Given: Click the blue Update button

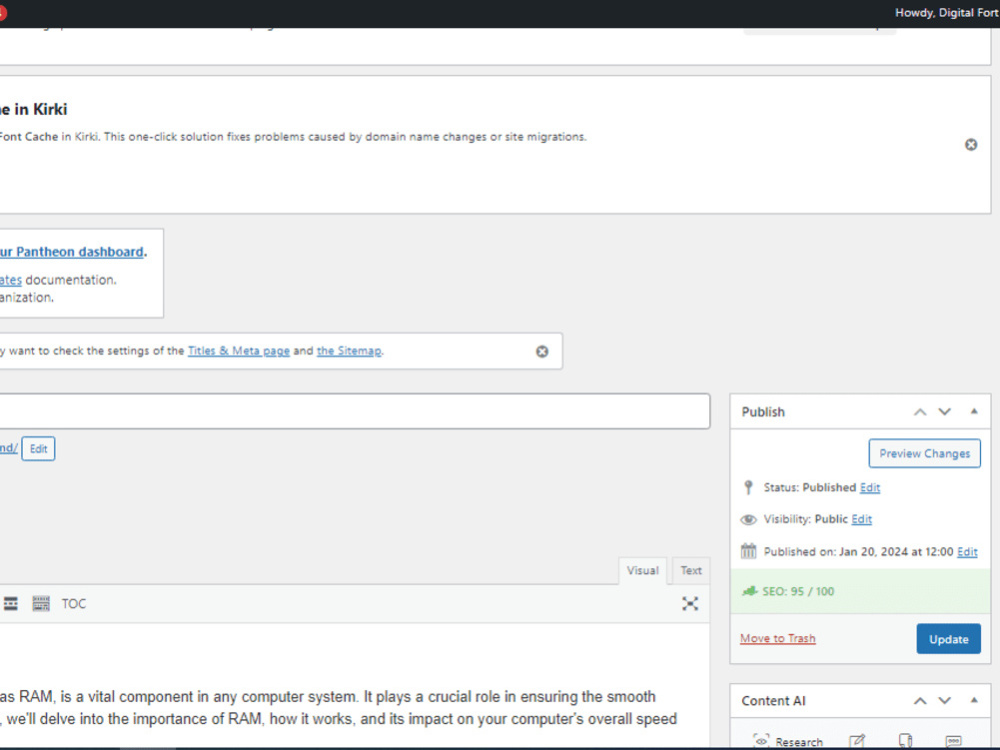Looking at the screenshot, I should [x=948, y=639].
